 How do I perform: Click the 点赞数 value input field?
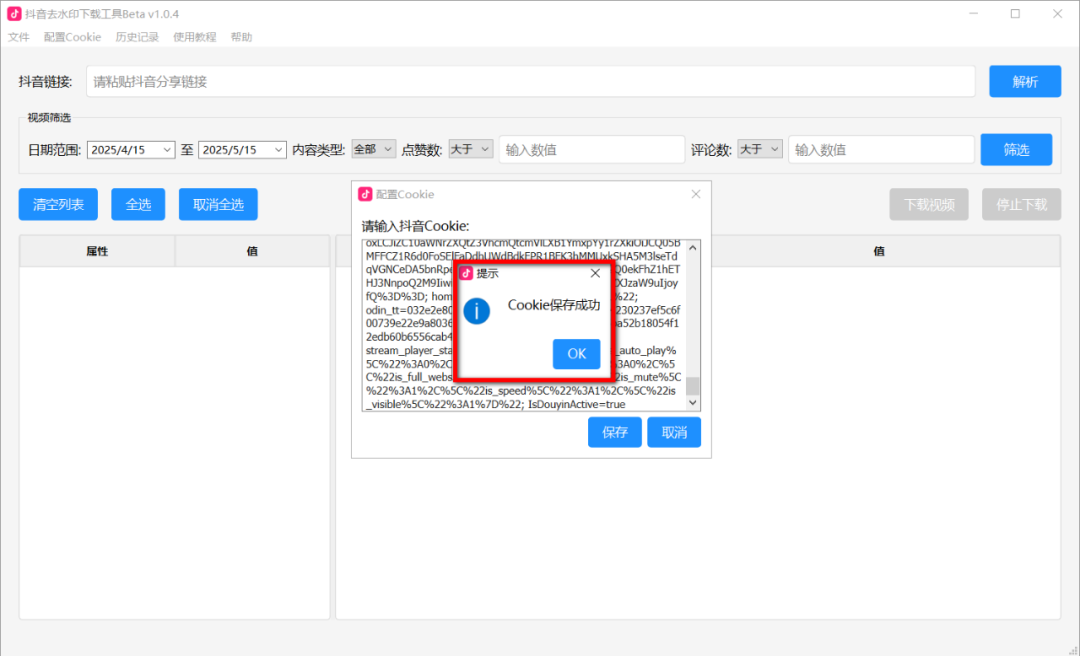pyautogui.click(x=592, y=150)
